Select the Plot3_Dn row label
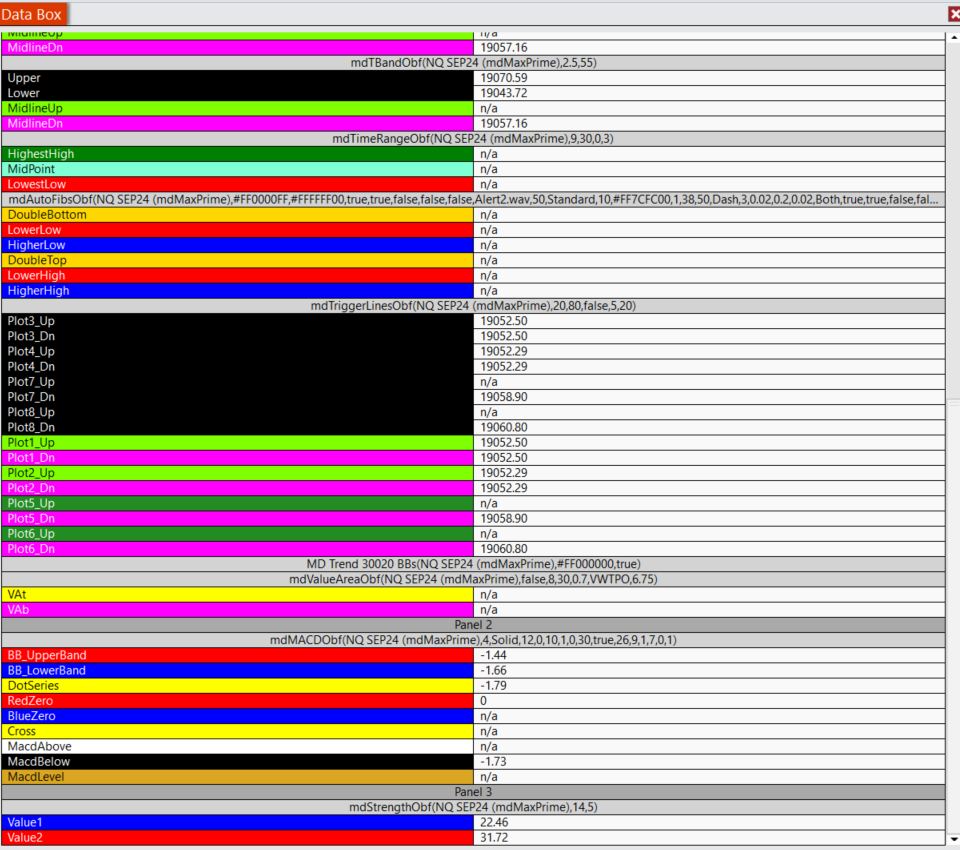This screenshot has height=850, width=960. [x=238, y=336]
